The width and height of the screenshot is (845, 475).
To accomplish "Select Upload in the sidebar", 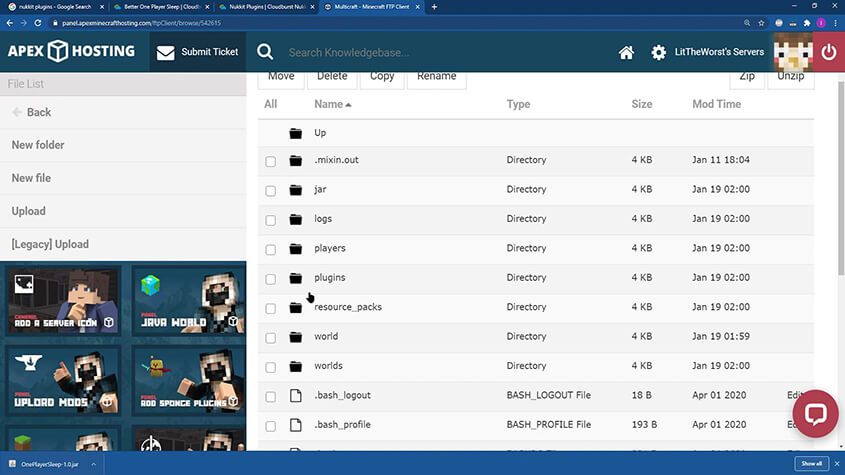I will (x=123, y=211).
